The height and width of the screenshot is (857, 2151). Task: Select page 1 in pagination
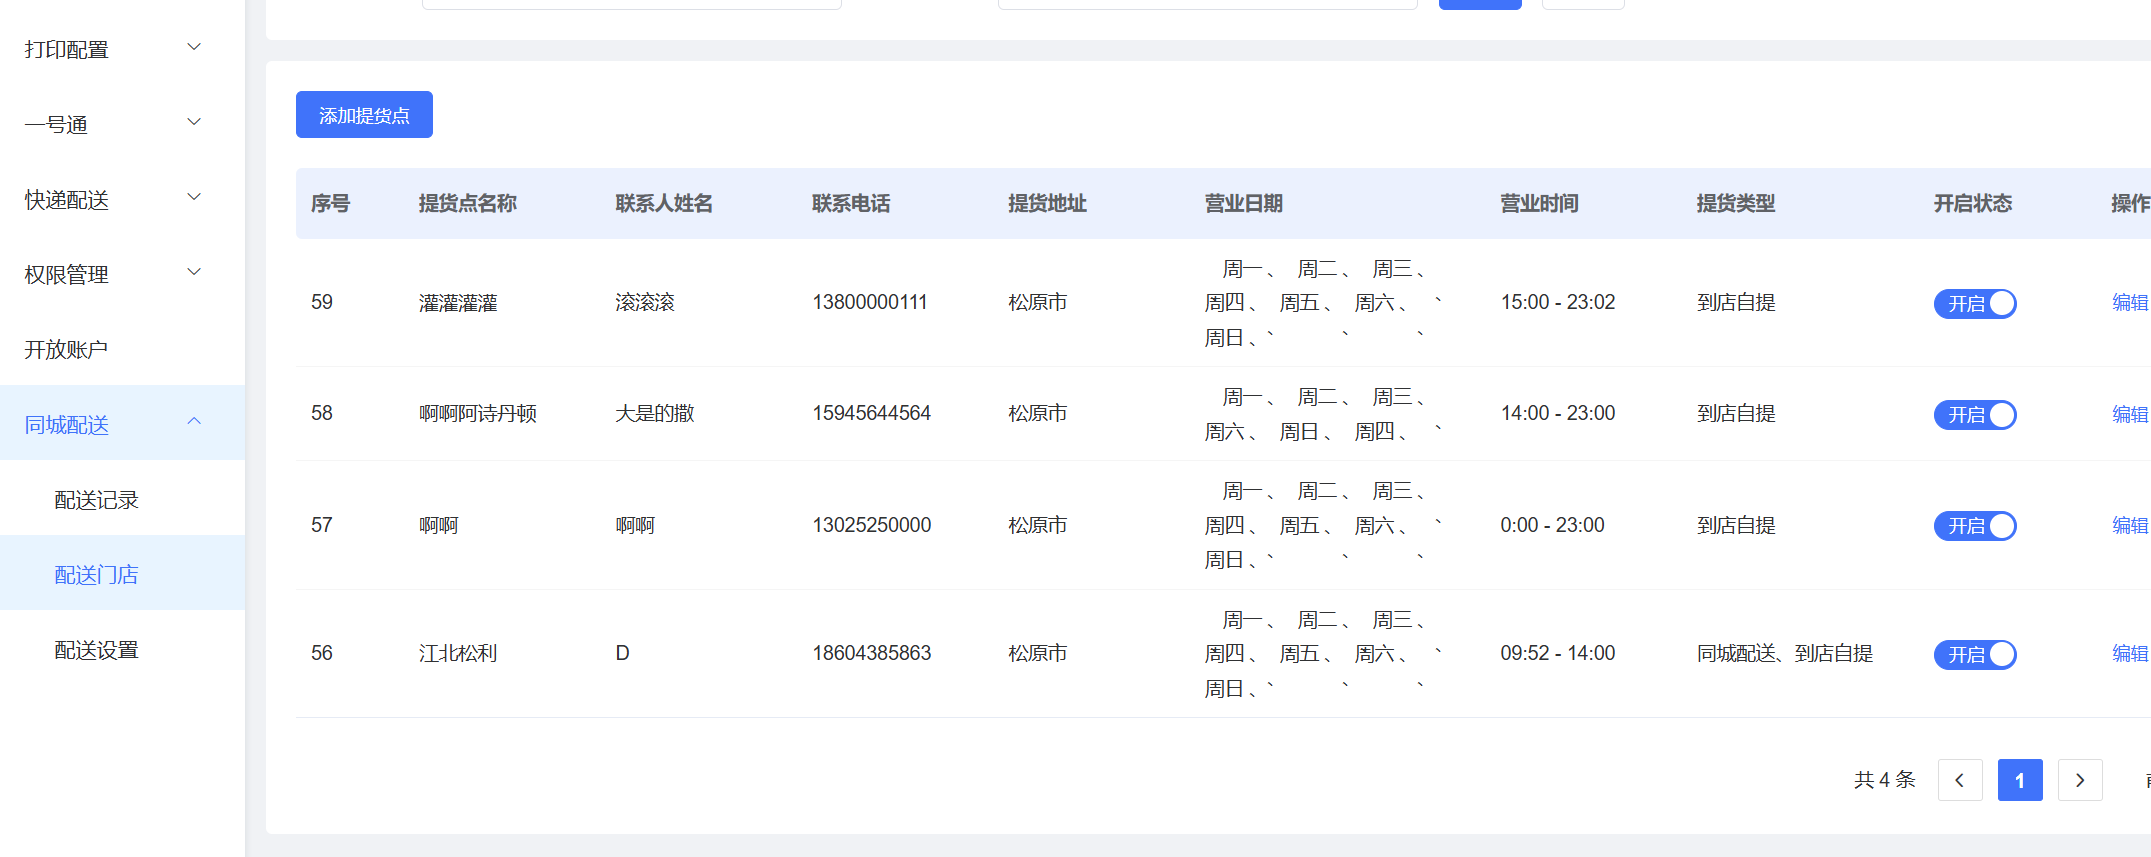(x=2019, y=780)
